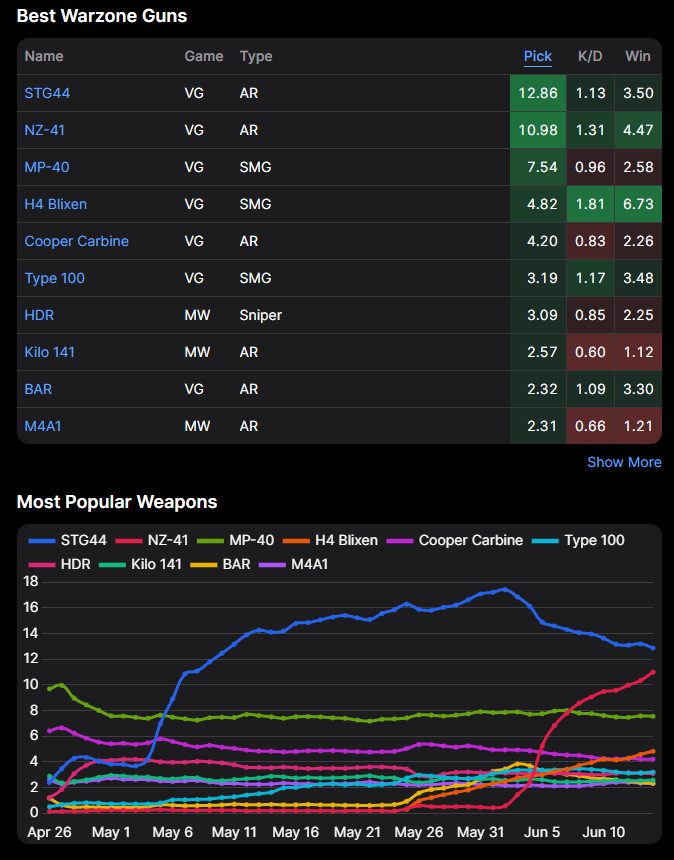Sort table by Win column

[x=637, y=56]
